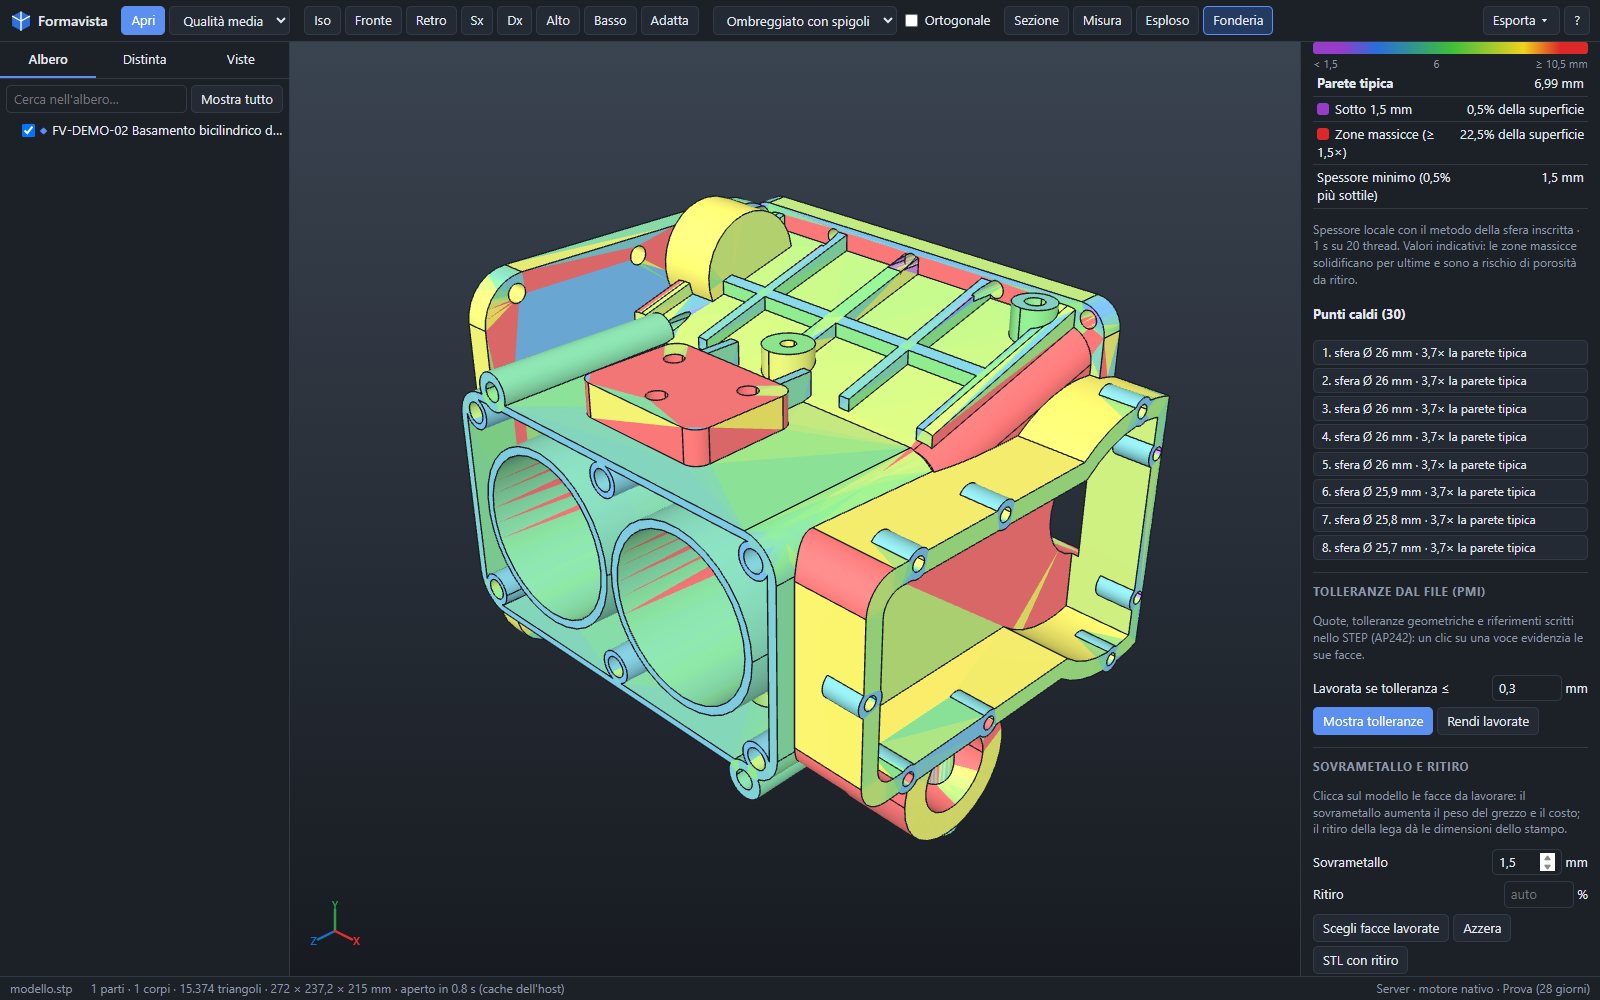Click the Azzera button
This screenshot has width=1600, height=1000.
click(1482, 929)
